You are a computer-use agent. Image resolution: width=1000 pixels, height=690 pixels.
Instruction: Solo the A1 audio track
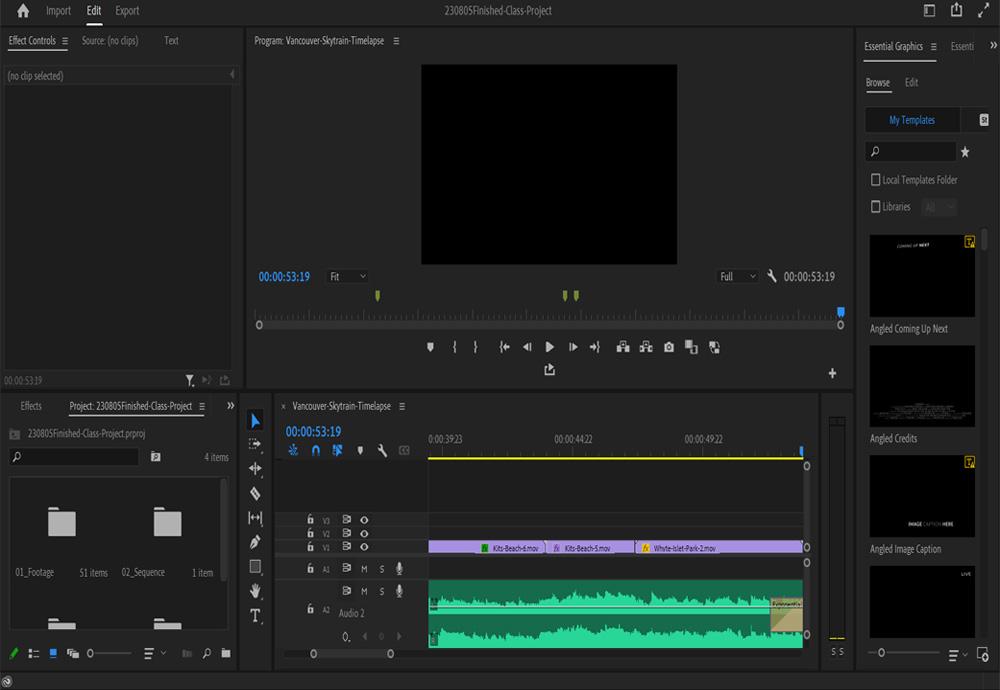[x=382, y=568]
